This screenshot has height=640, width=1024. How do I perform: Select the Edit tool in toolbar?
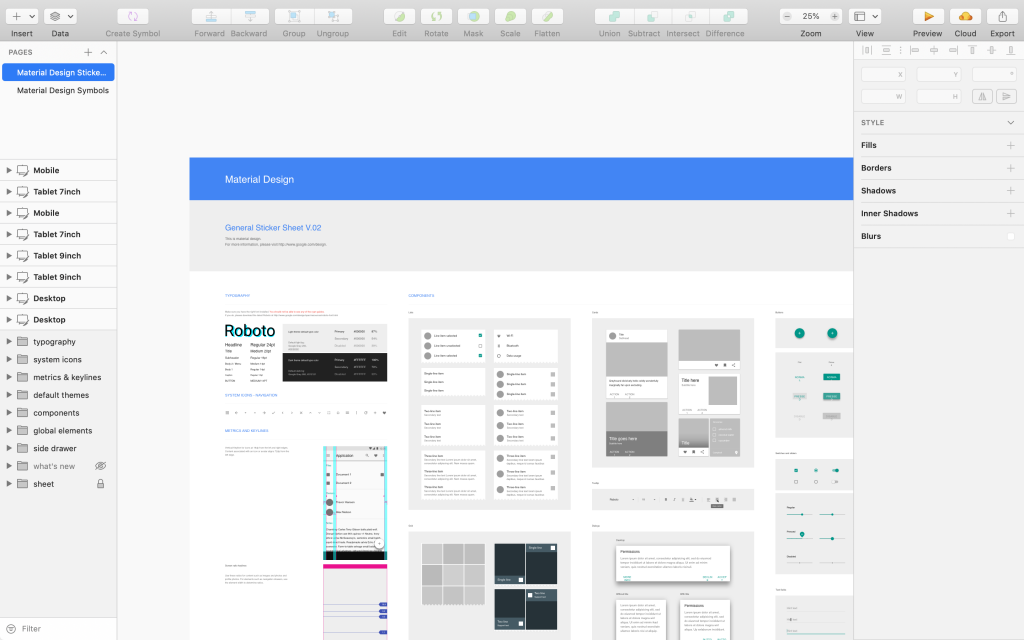click(x=400, y=16)
